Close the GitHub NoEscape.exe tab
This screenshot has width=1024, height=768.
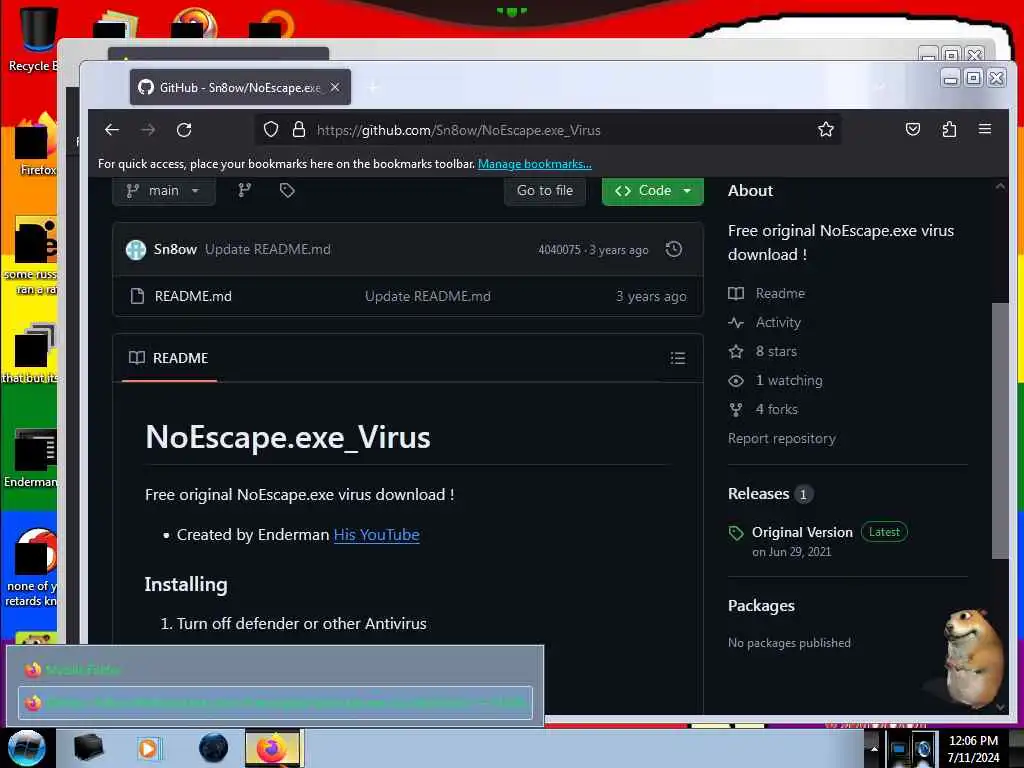[x=335, y=87]
